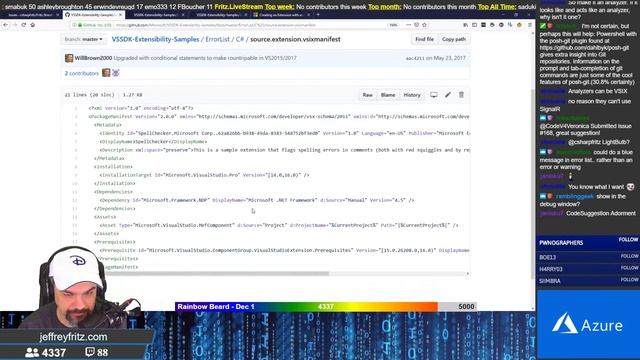Switch to the fourth VSSDK-Extensibility-Samples tab
Screen dimensions: 640x360
219,15
